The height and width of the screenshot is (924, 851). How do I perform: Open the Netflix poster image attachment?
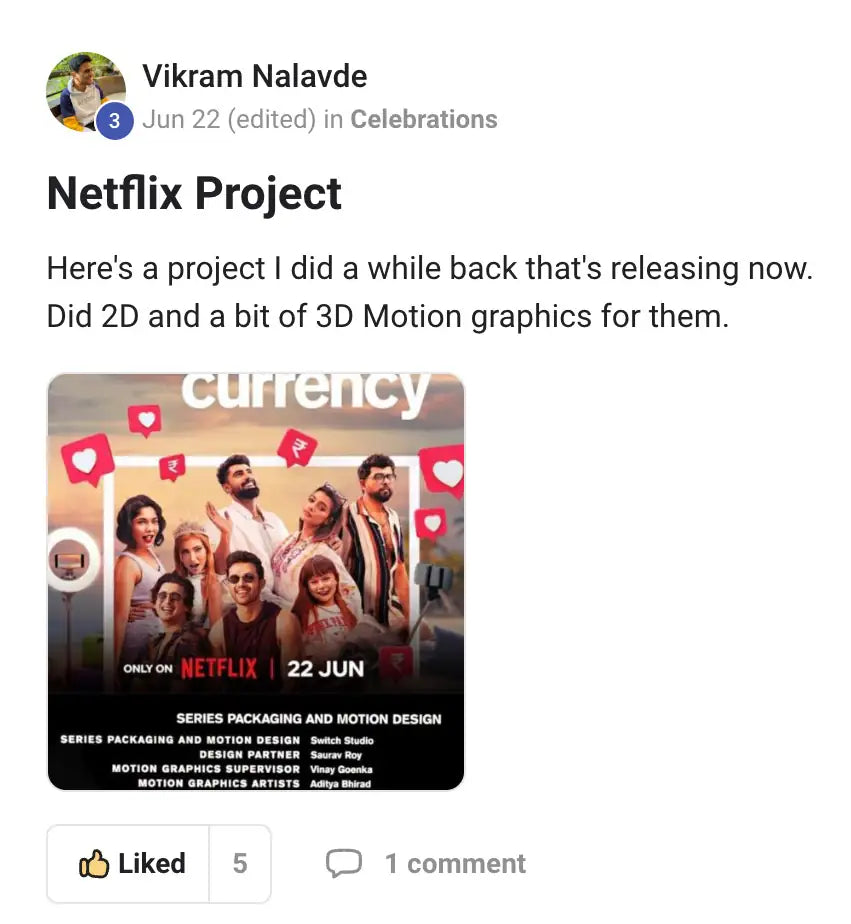(x=256, y=582)
